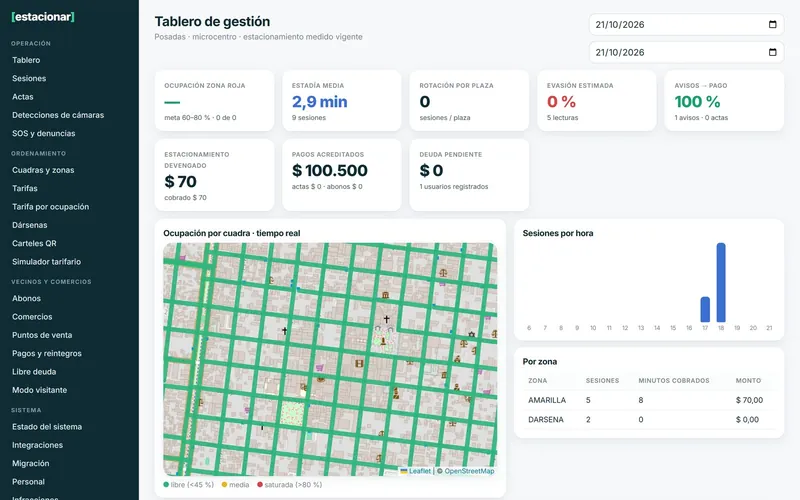The height and width of the screenshot is (500, 800).
Task: Click the MINUTOS COBRADOS column header
Action: coord(673,381)
